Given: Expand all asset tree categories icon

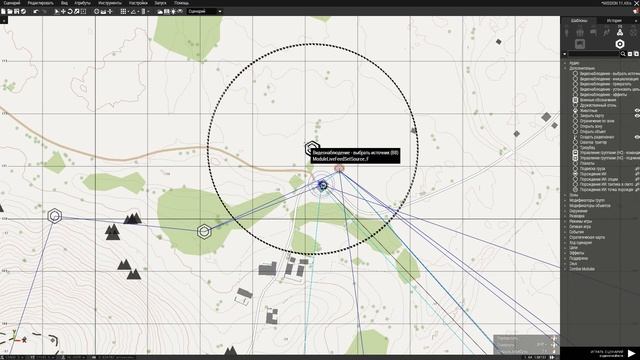Looking at the screenshot, I should click(636, 53).
